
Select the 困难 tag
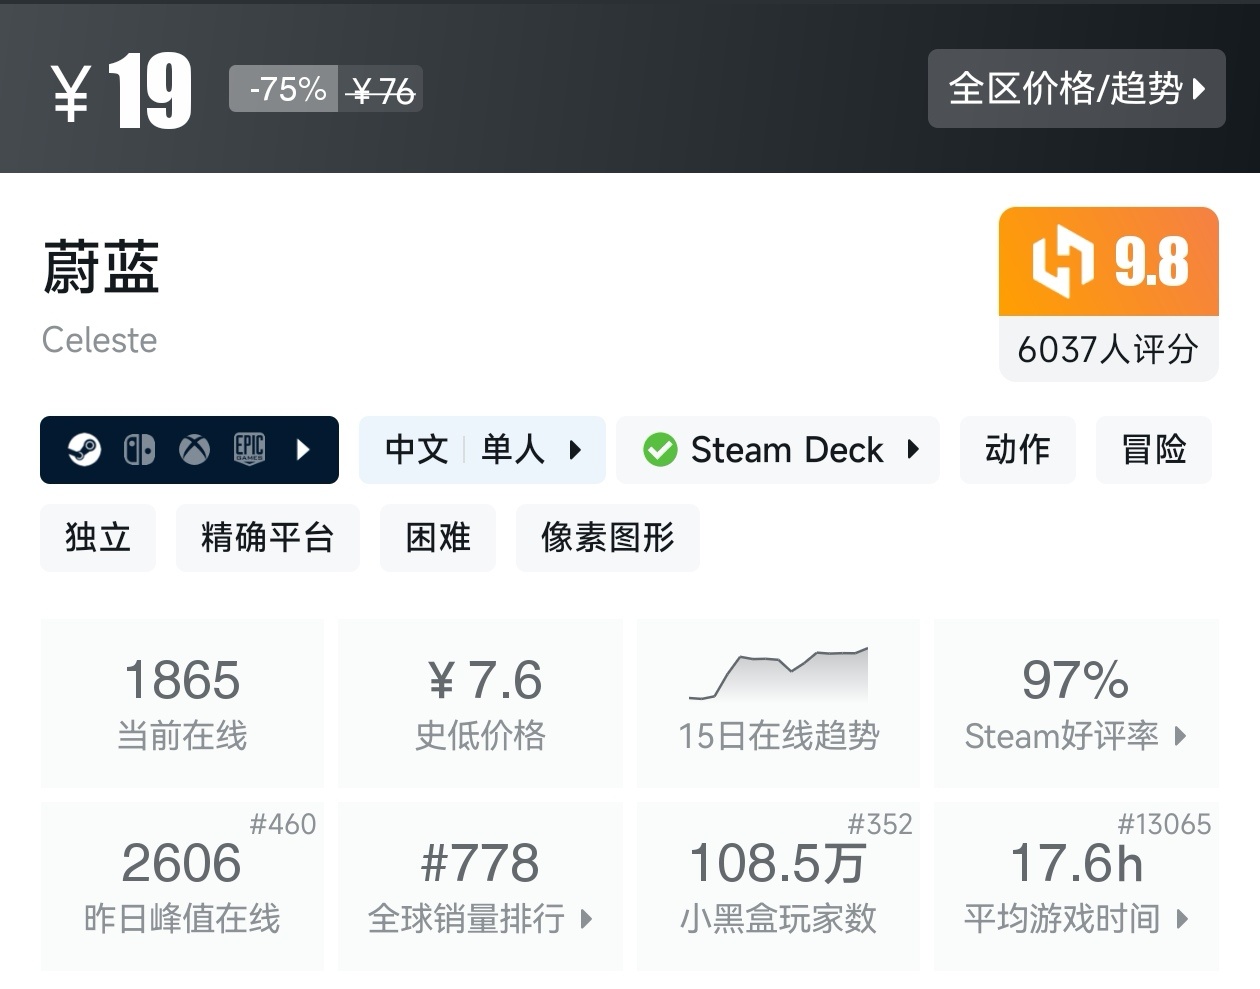pyautogui.click(x=438, y=538)
